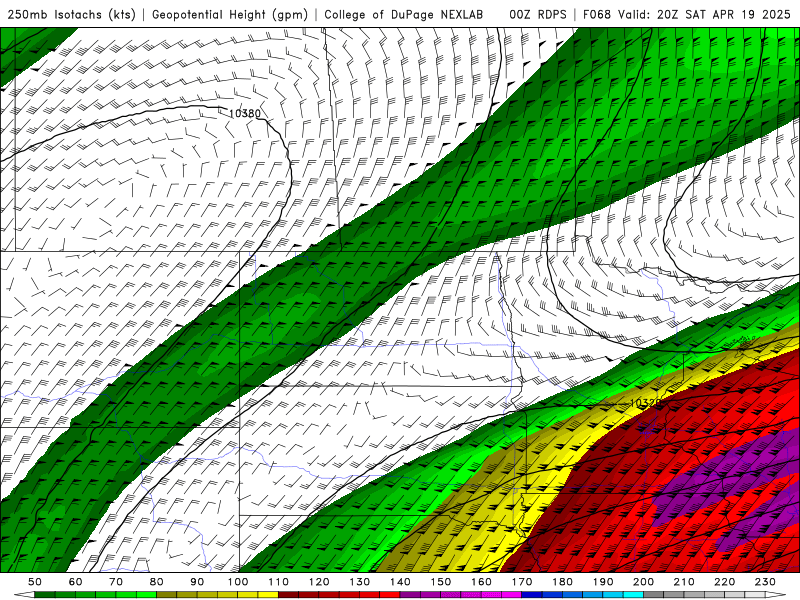800x600 pixels.
Task: Click the 190 isotach scale value
Action: coord(603,582)
